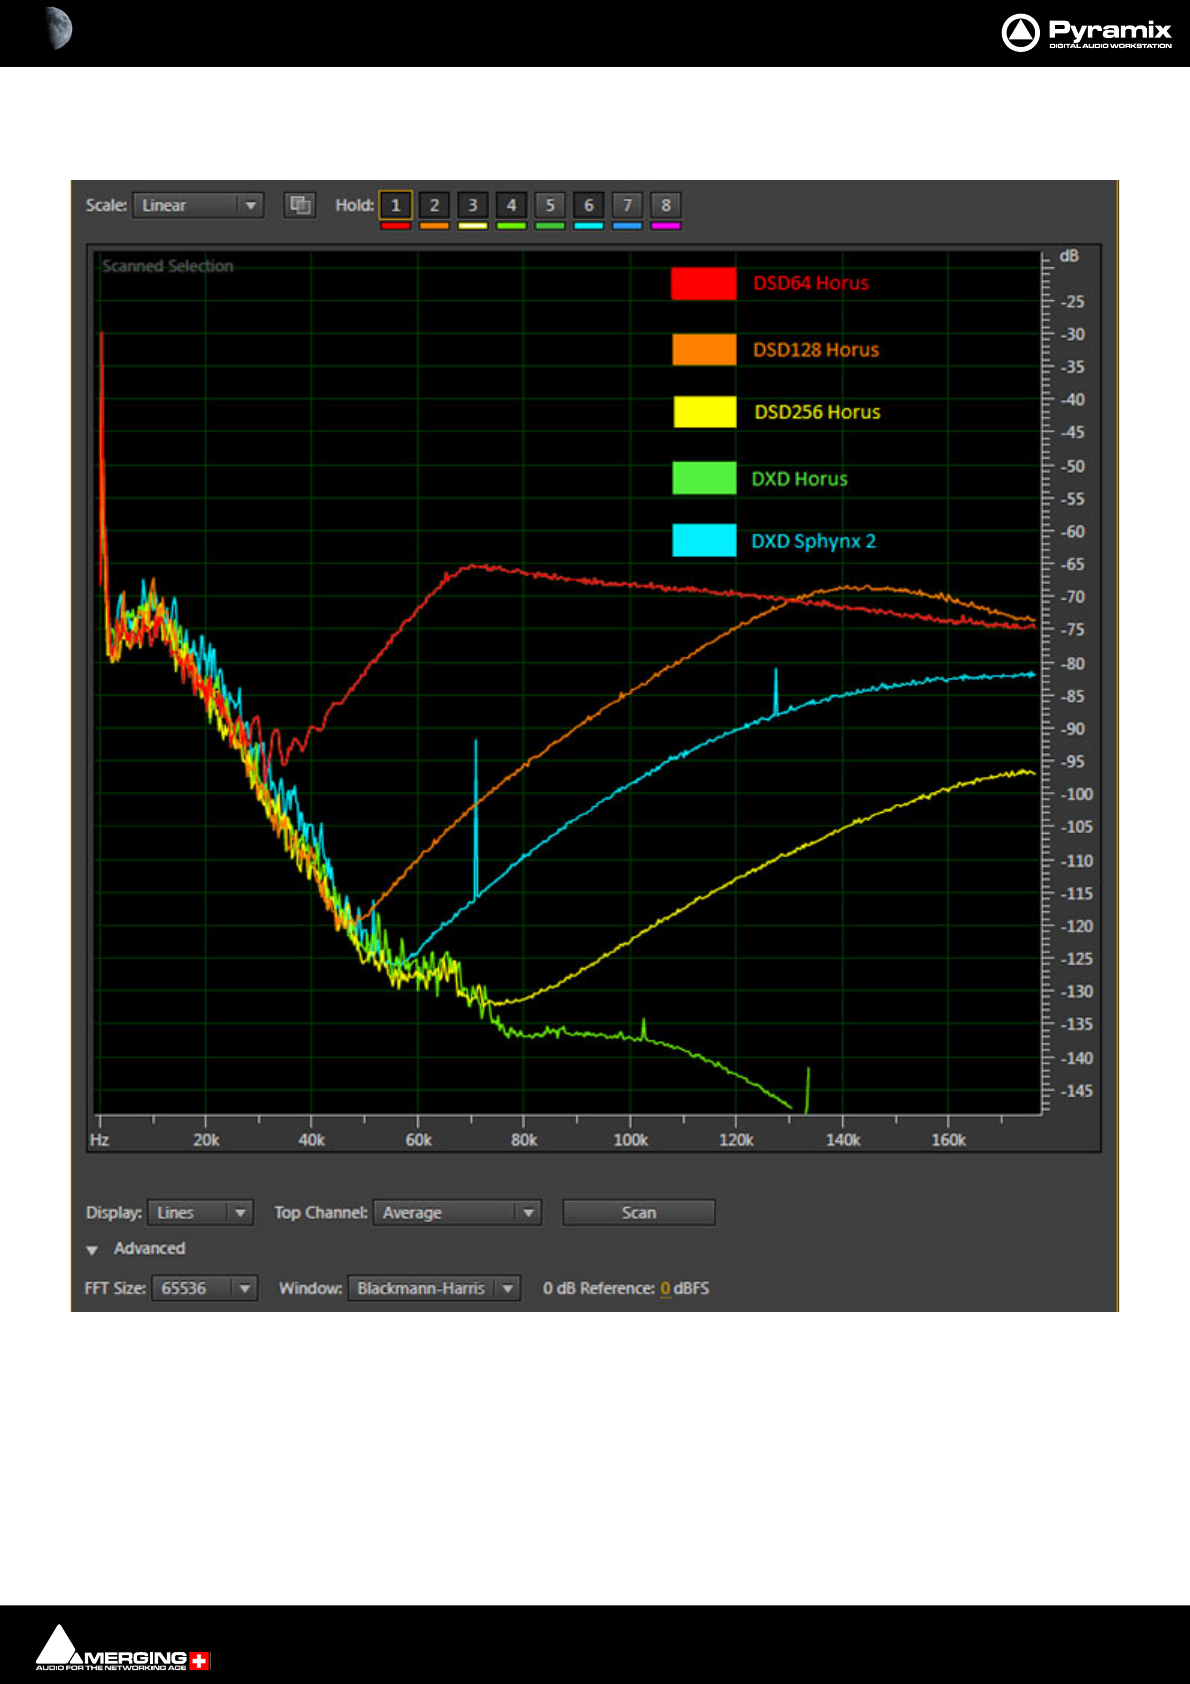Click orange color bar under Hold 2
This screenshot has height=1684, width=1190.
click(x=434, y=226)
